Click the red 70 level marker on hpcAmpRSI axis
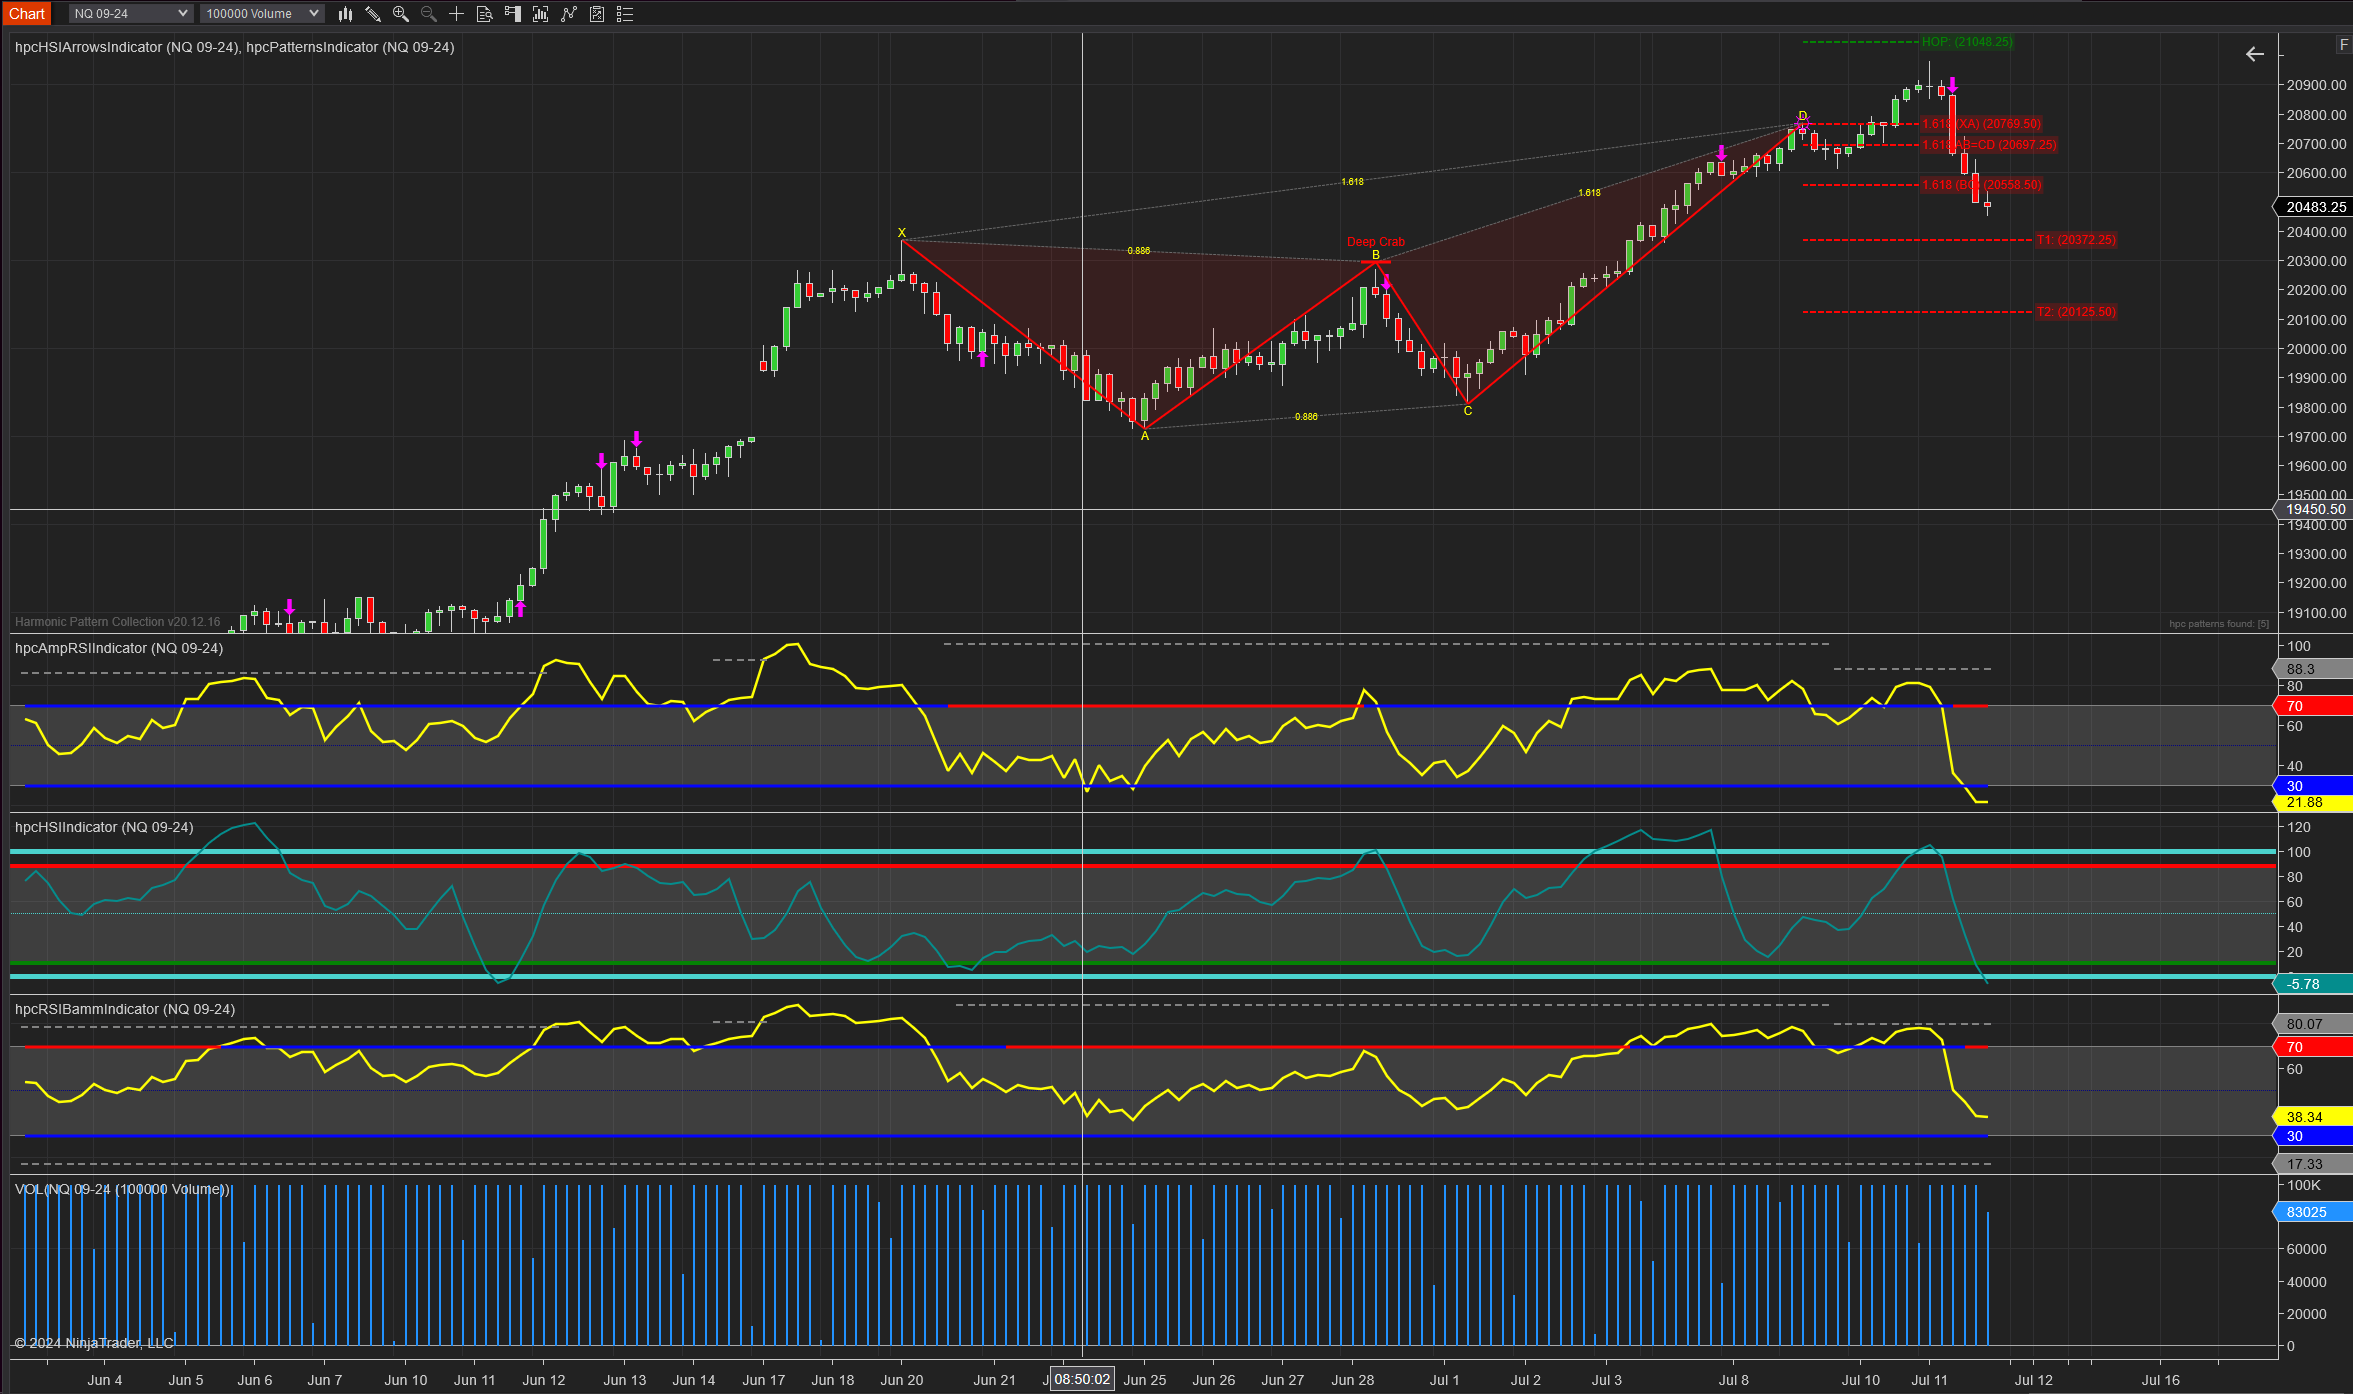The height and width of the screenshot is (1394, 2353). coord(2313,706)
